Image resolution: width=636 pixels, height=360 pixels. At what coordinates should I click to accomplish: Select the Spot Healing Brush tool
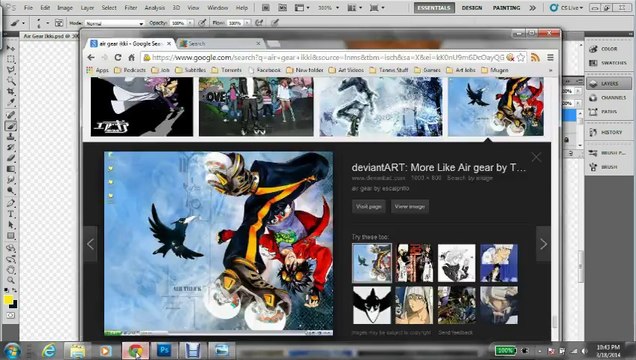11,115
